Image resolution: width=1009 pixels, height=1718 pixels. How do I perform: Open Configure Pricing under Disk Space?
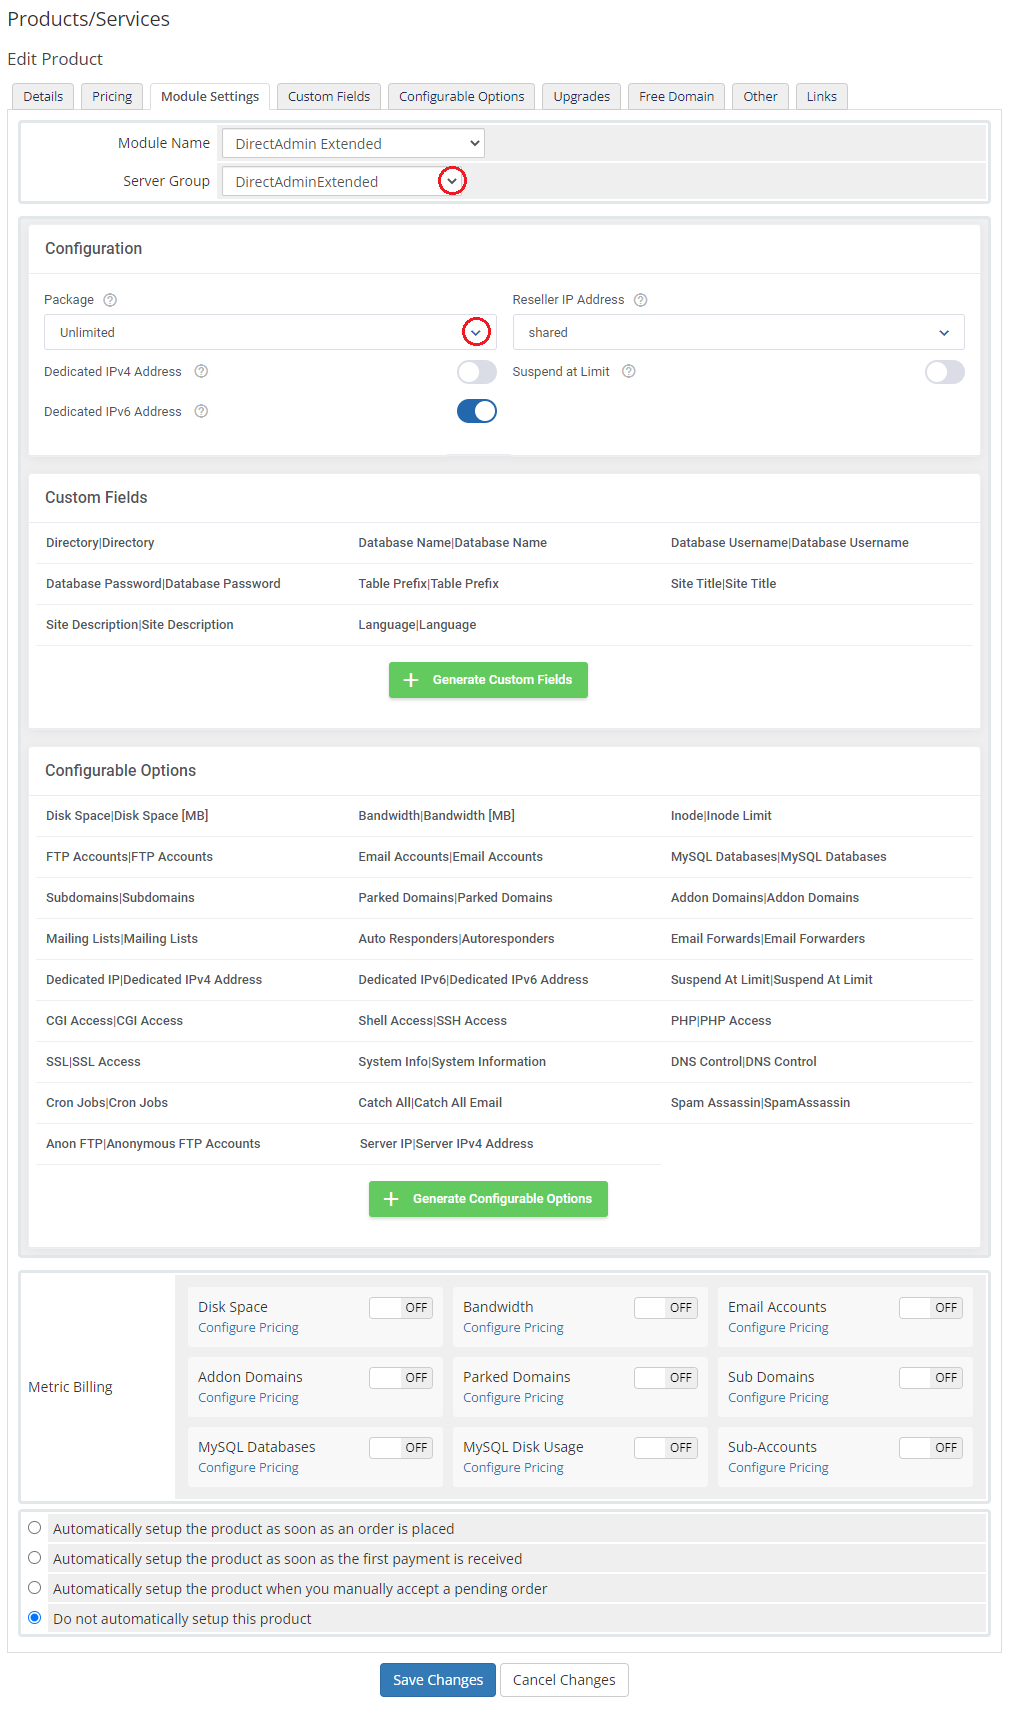[248, 1328]
